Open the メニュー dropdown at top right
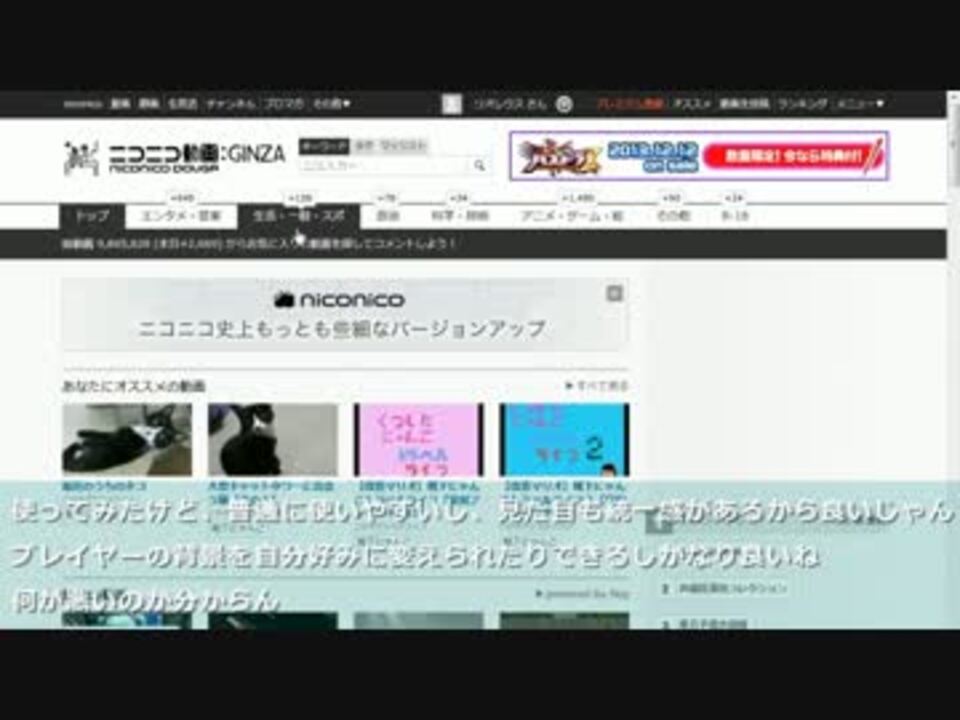Image resolution: width=960 pixels, height=720 pixels. coord(860,104)
